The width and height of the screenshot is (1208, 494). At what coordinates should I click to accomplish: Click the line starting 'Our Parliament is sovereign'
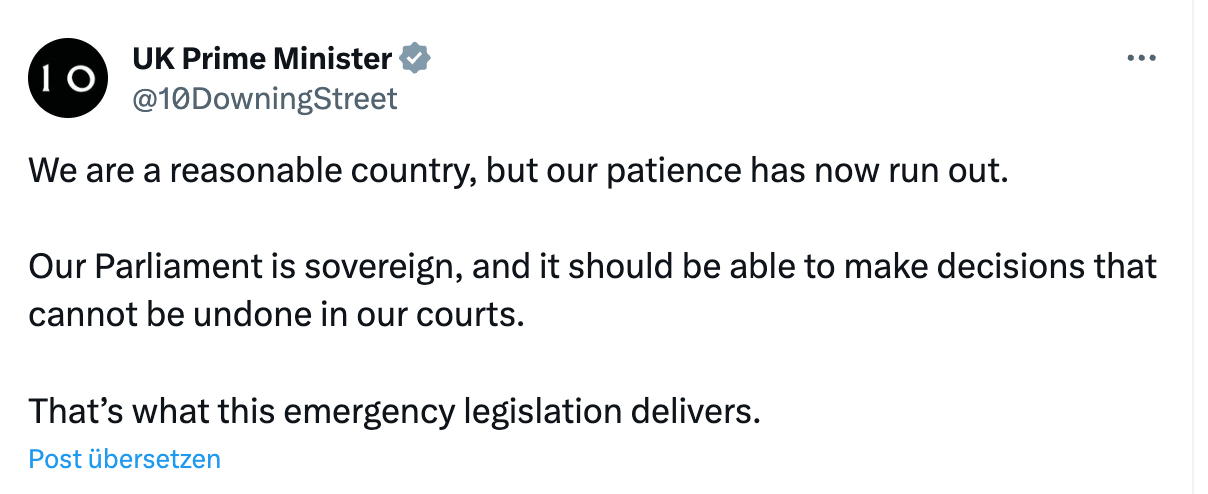(x=592, y=267)
